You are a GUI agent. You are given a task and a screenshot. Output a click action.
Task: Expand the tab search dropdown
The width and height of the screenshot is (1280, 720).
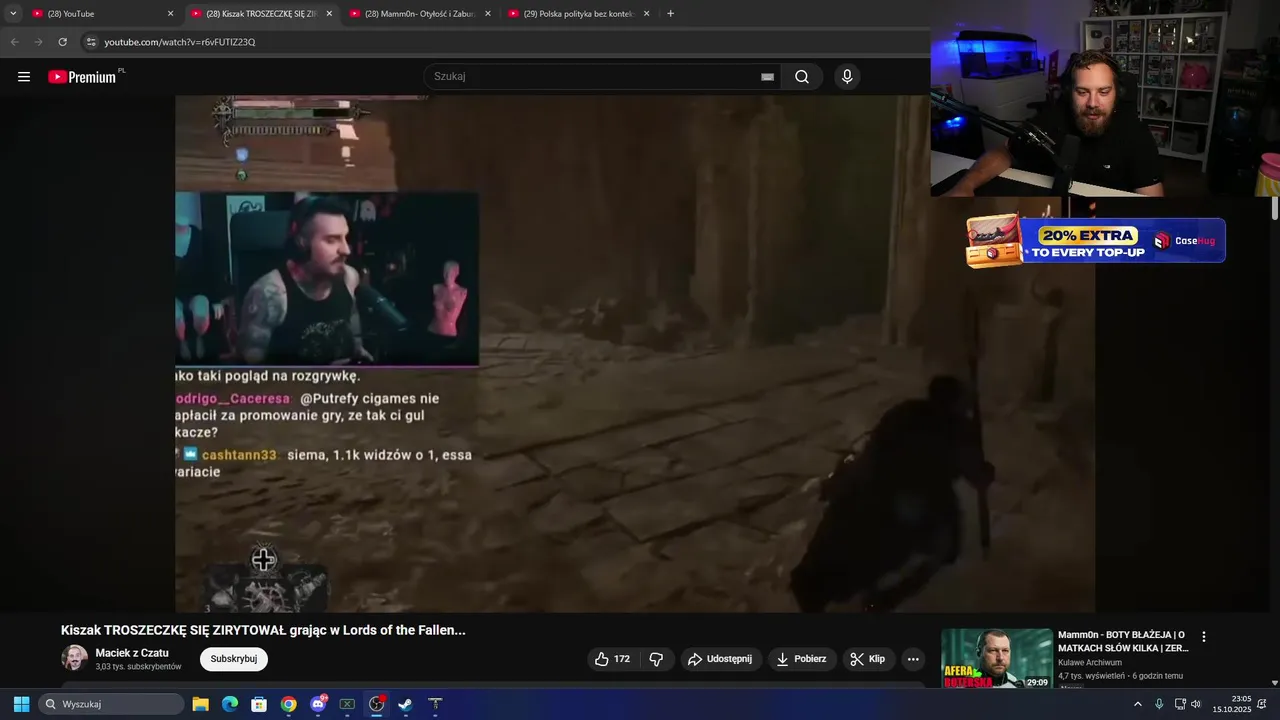point(13,14)
